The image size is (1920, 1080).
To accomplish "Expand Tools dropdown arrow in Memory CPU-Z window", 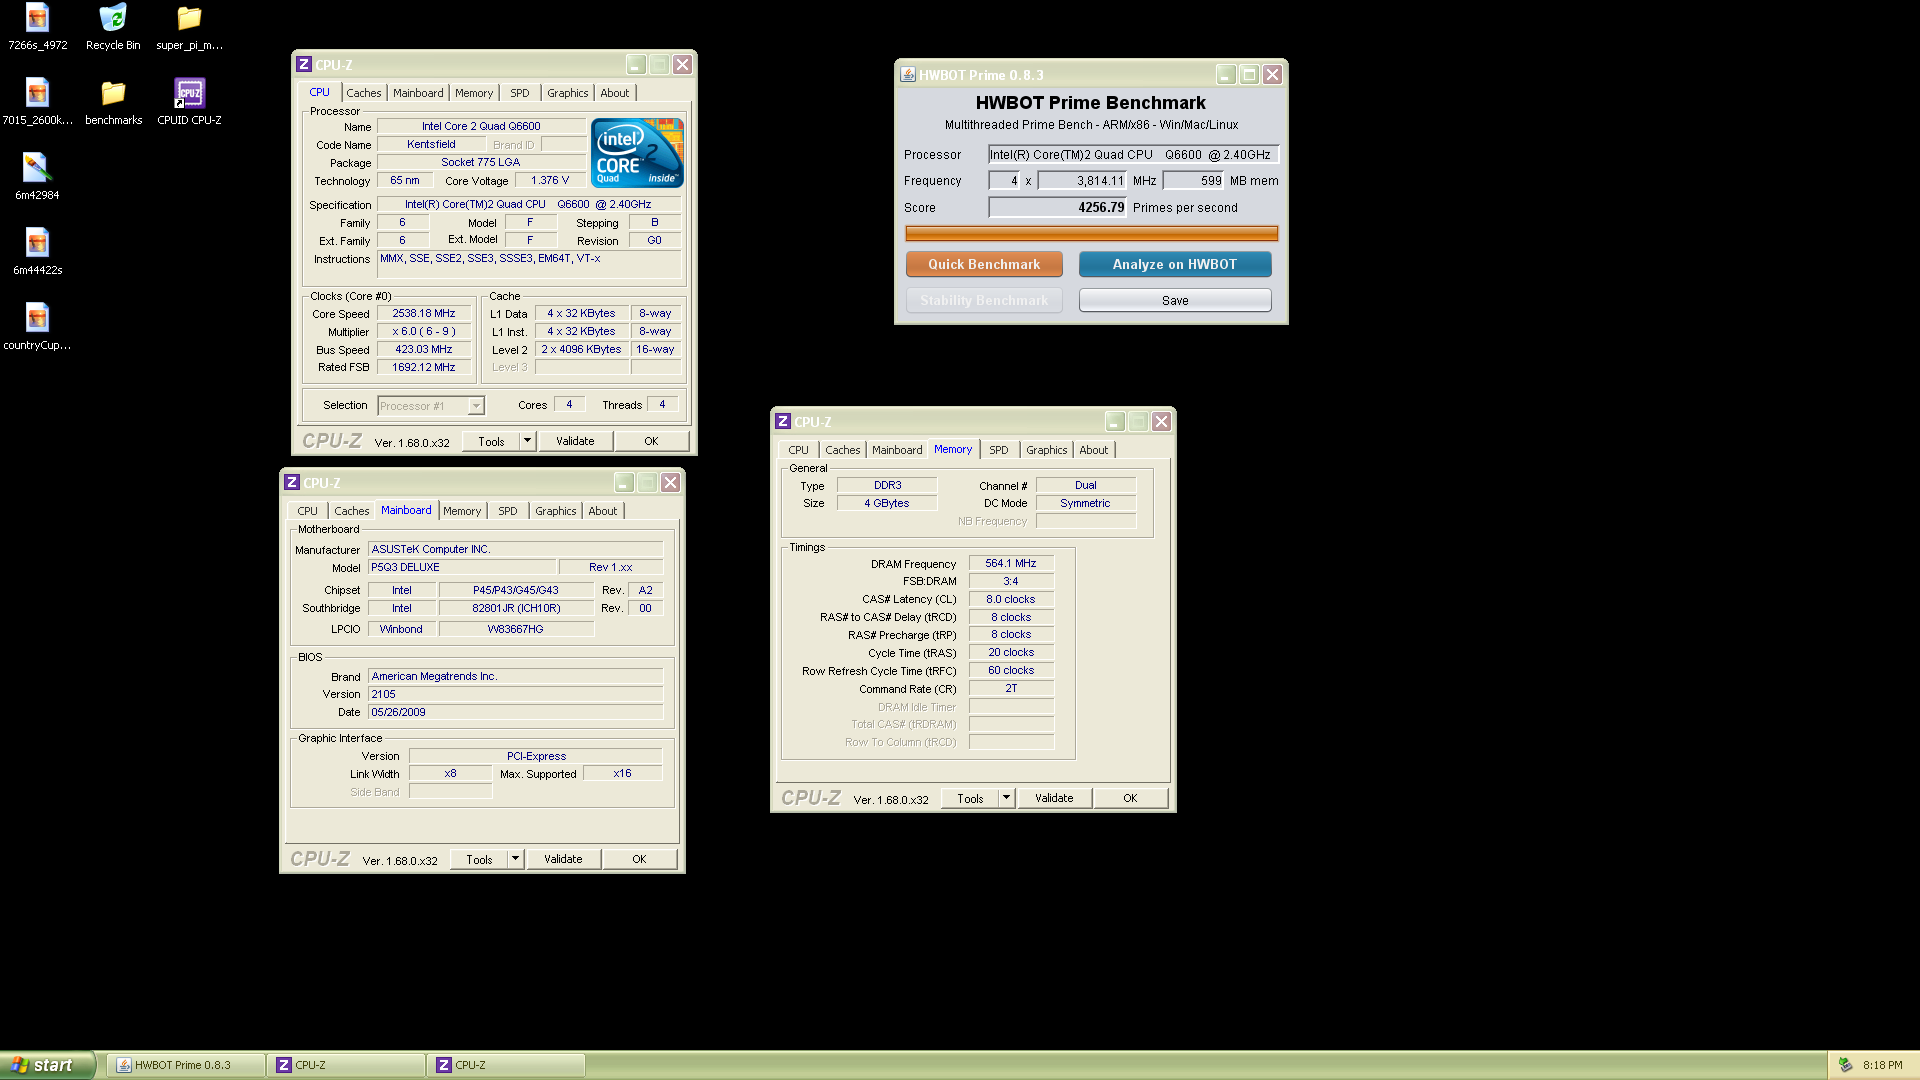I will pos(1007,798).
